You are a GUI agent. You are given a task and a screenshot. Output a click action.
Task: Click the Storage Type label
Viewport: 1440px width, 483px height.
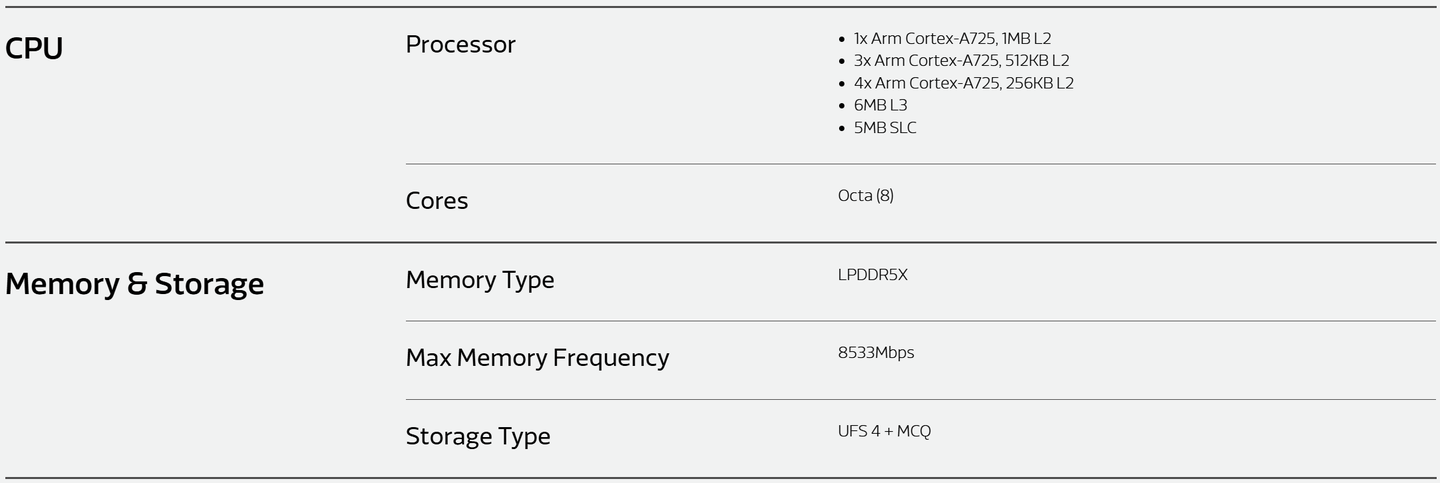[x=478, y=436]
